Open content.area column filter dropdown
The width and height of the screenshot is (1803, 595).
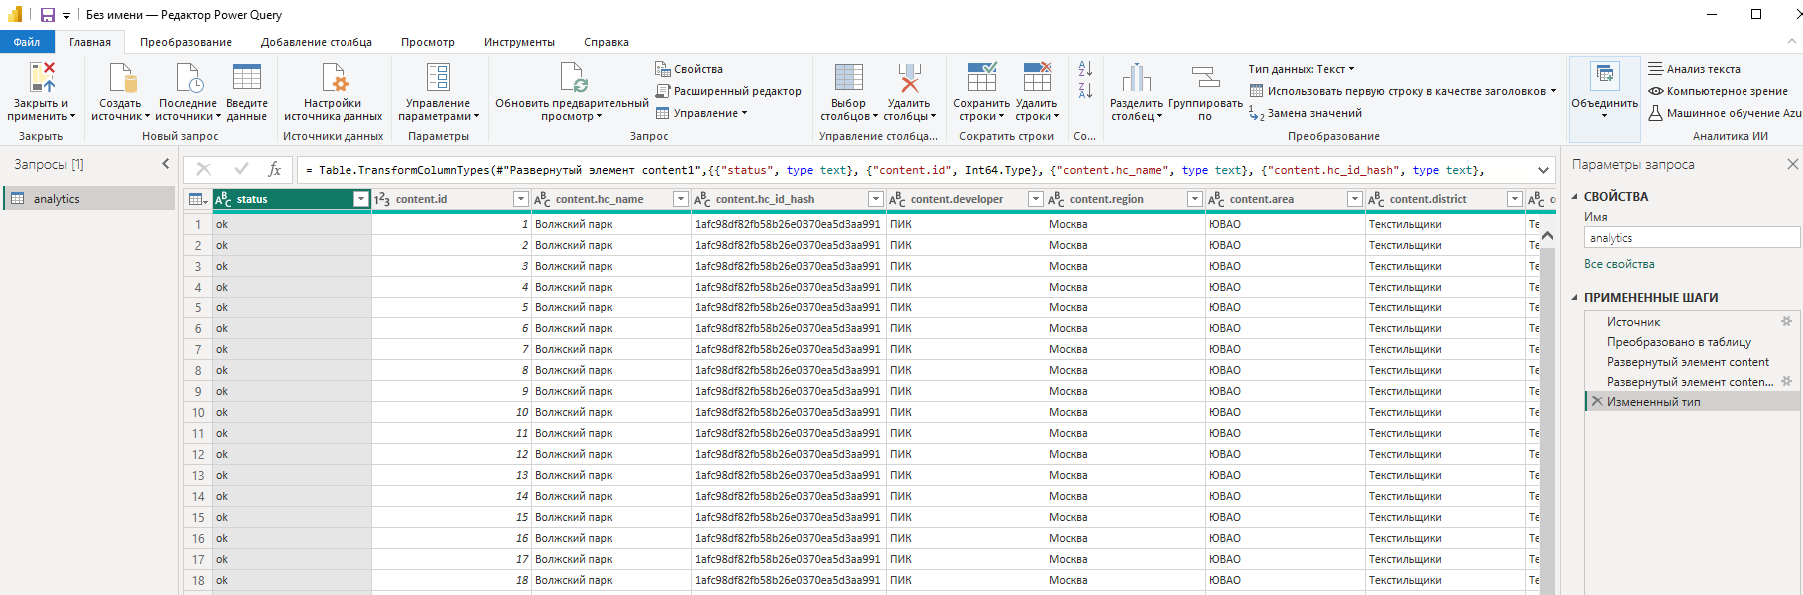[1354, 199]
